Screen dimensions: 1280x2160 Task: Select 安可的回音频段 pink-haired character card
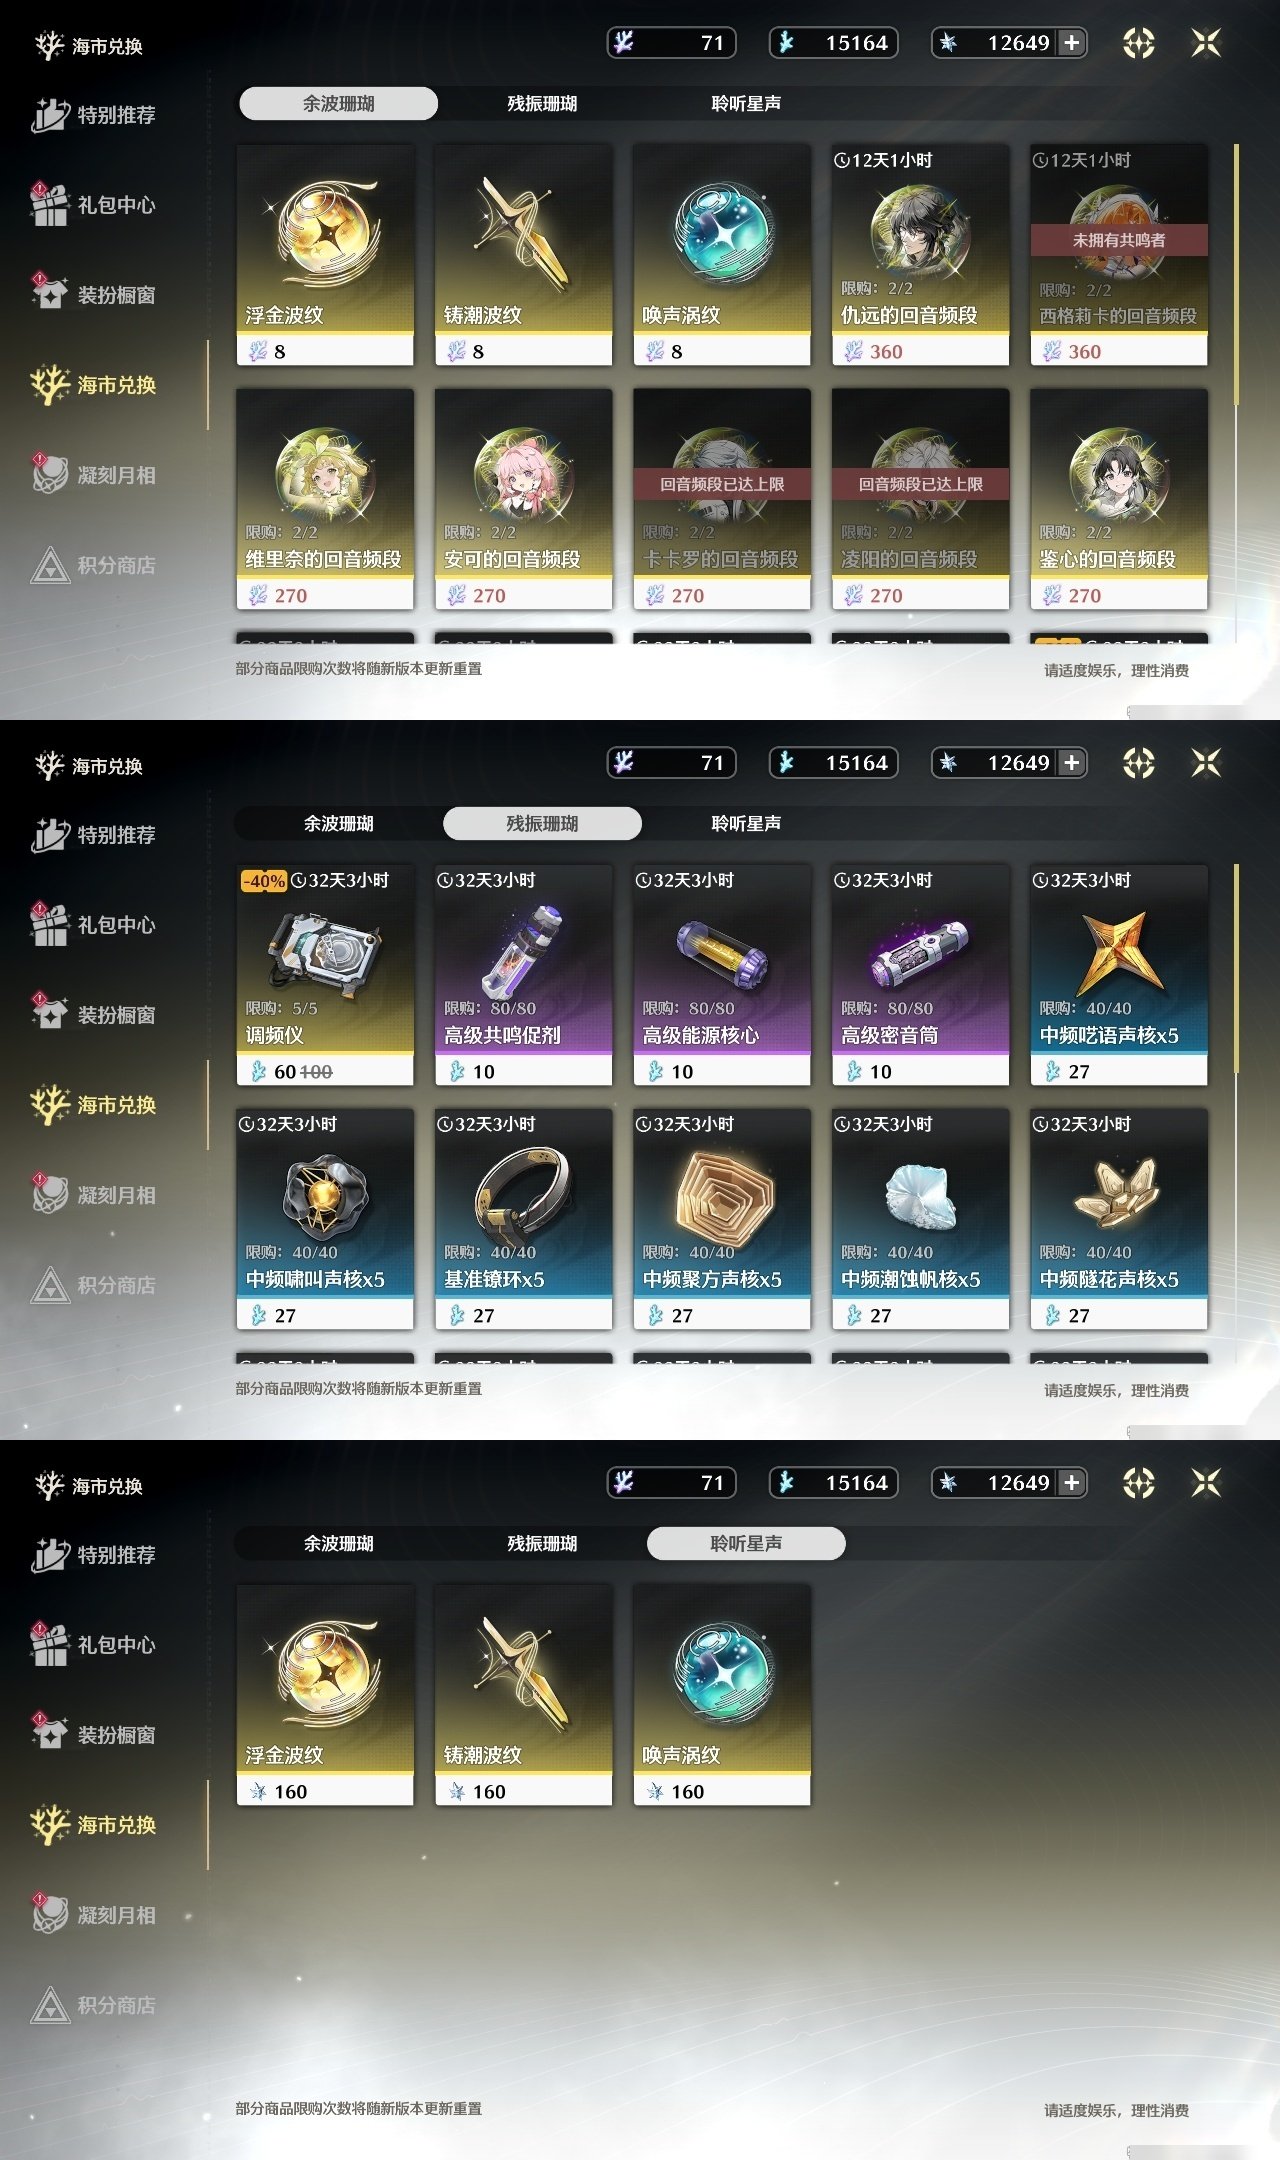pyautogui.click(x=523, y=499)
